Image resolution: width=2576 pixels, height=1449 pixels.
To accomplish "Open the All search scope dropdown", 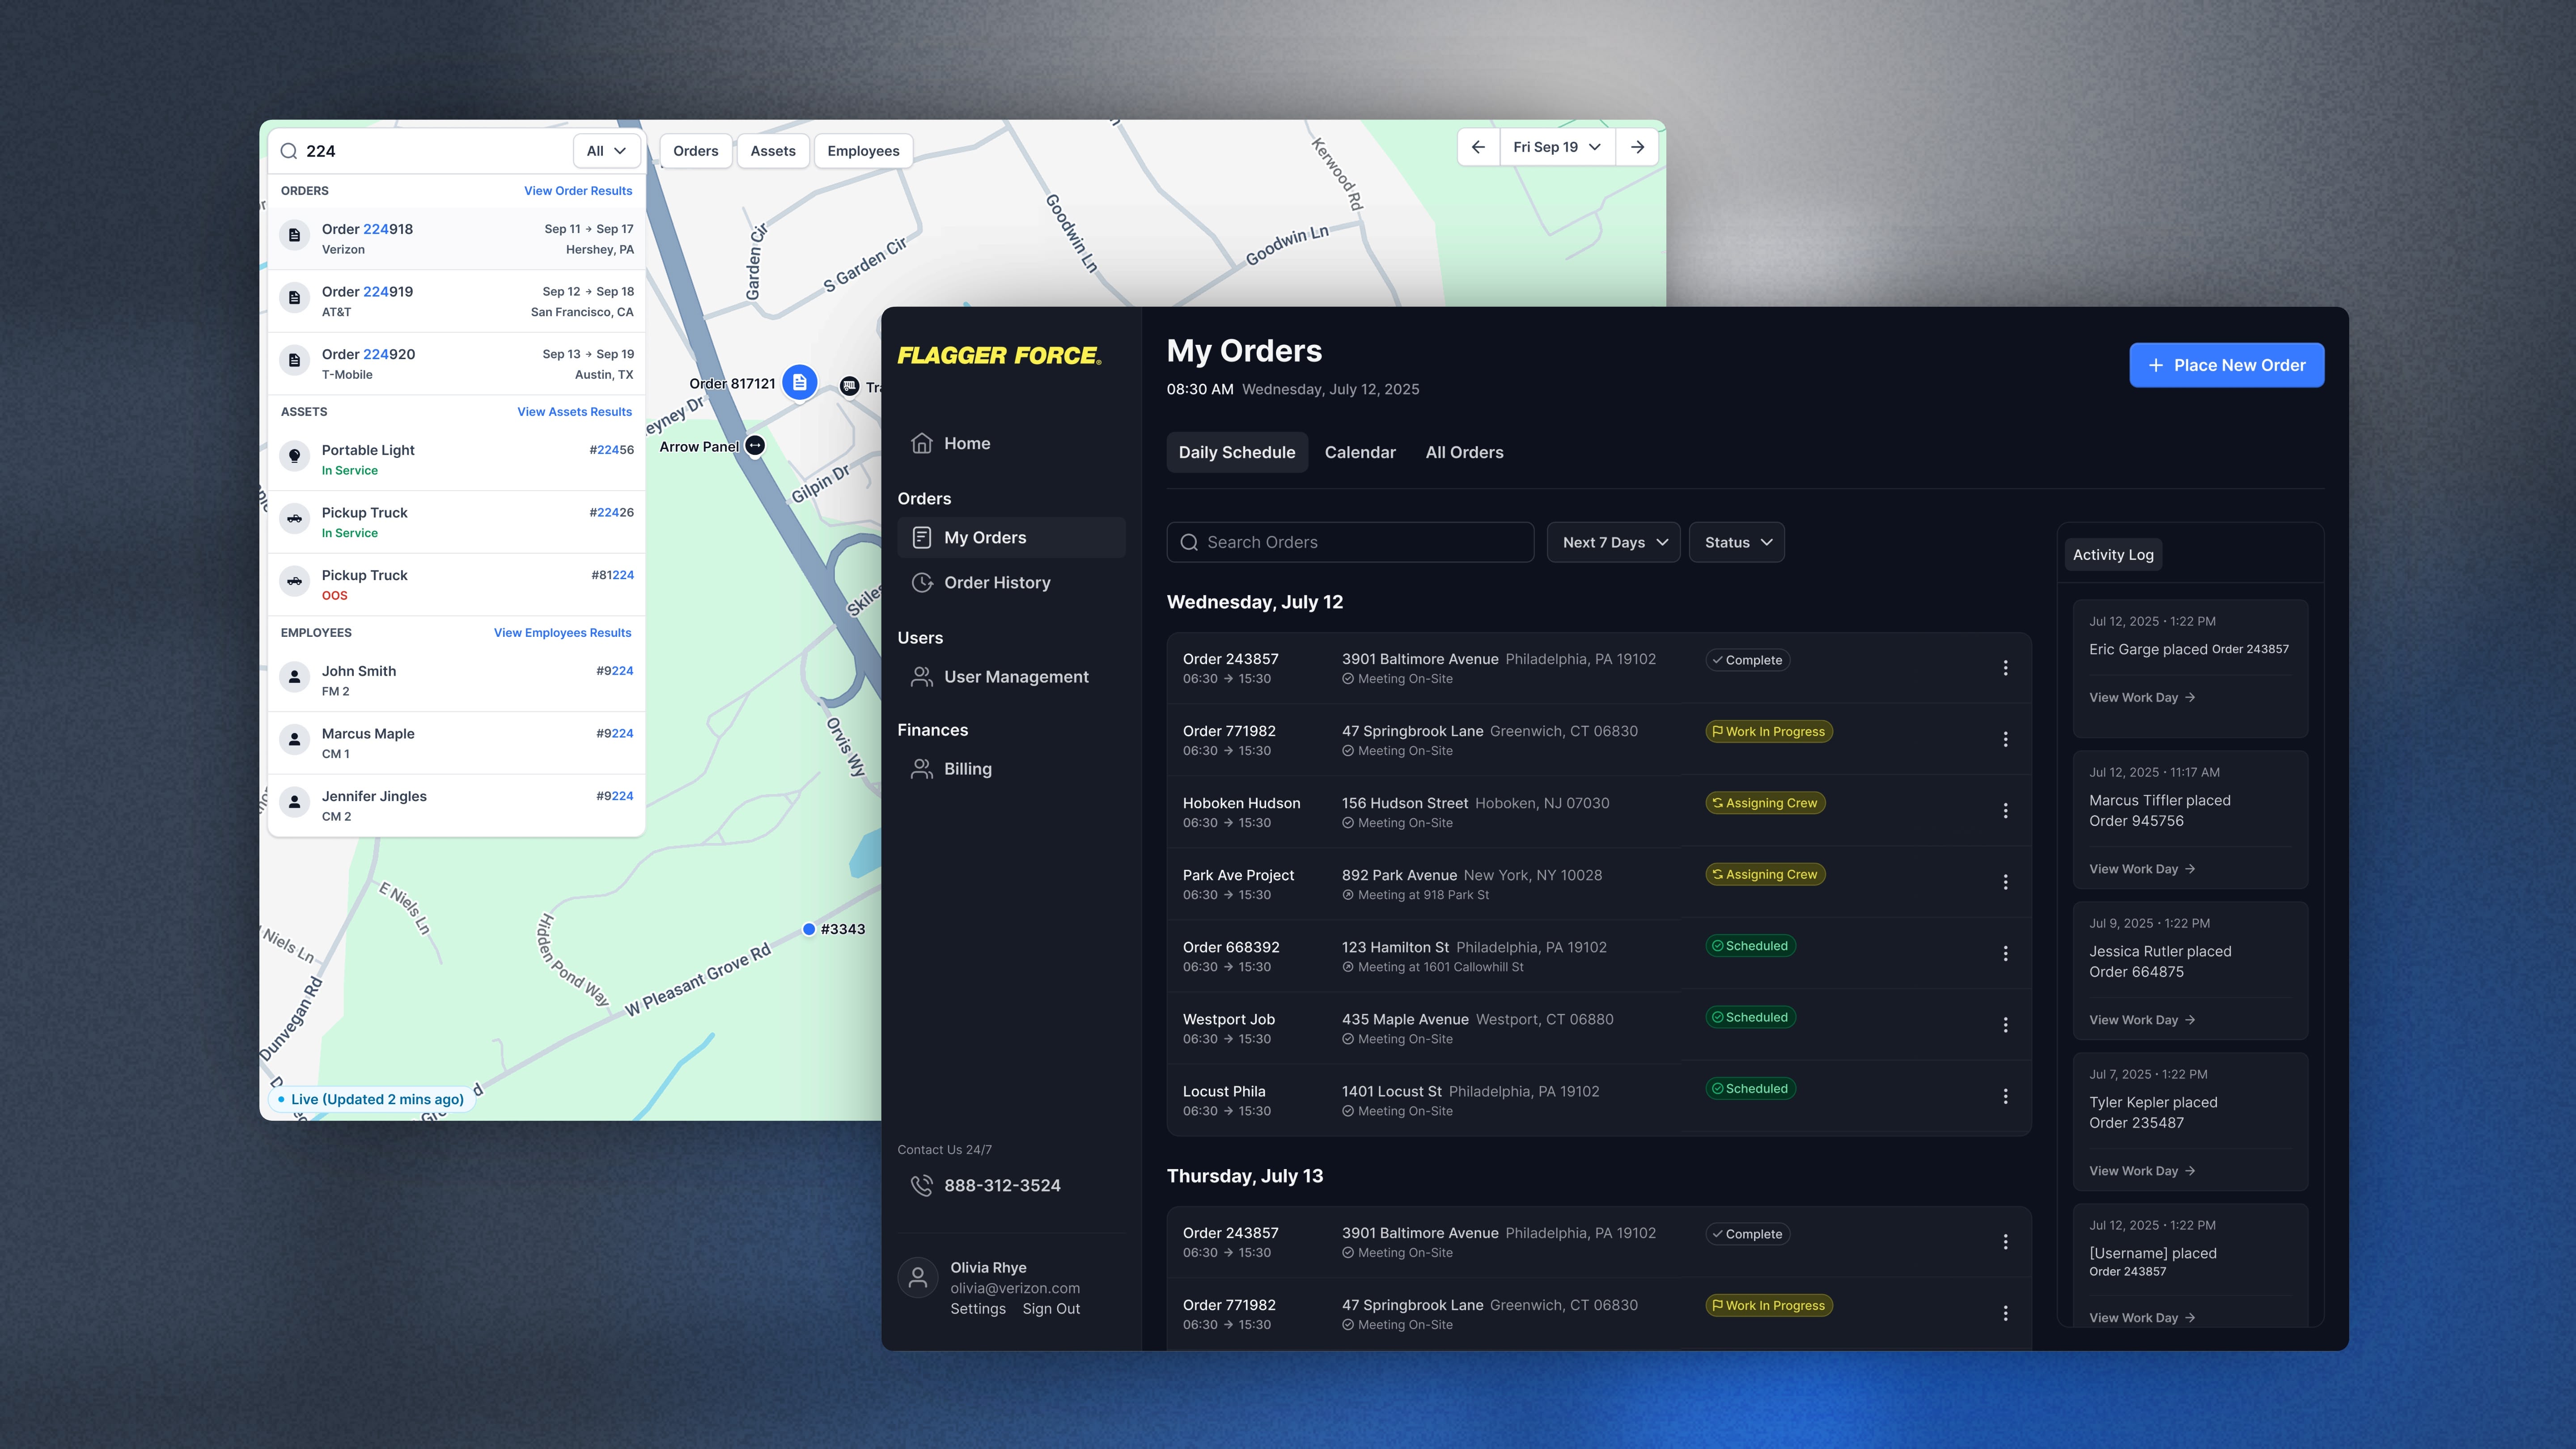I will pos(606,151).
